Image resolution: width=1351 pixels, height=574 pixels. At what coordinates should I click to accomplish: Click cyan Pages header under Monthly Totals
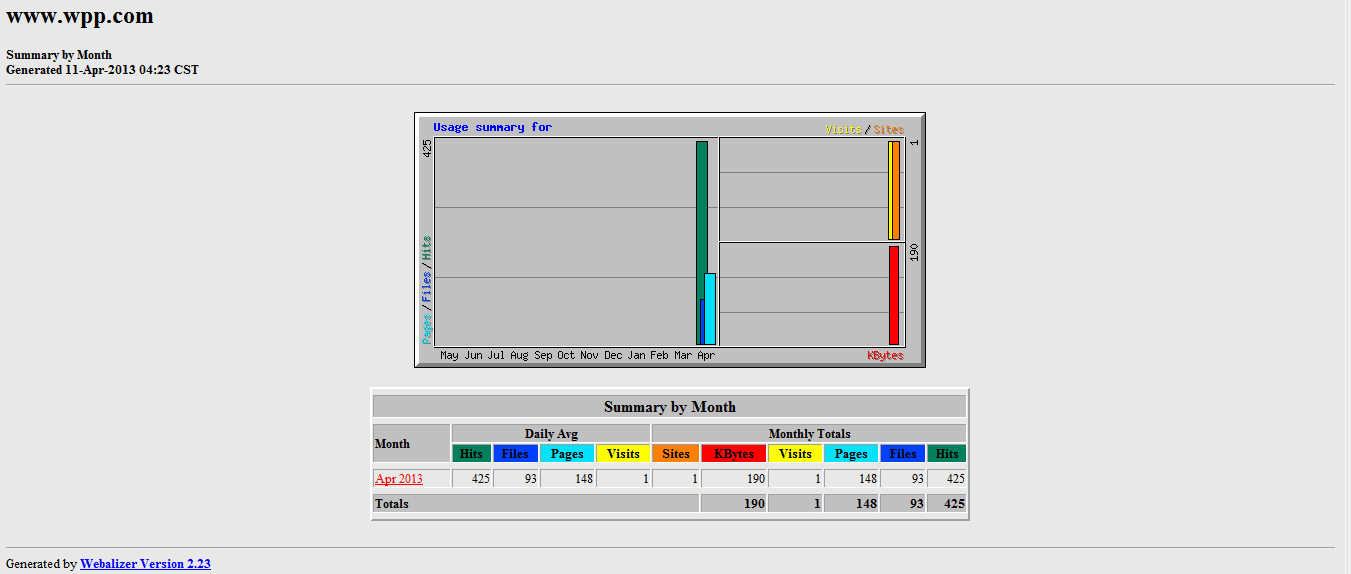pos(851,454)
